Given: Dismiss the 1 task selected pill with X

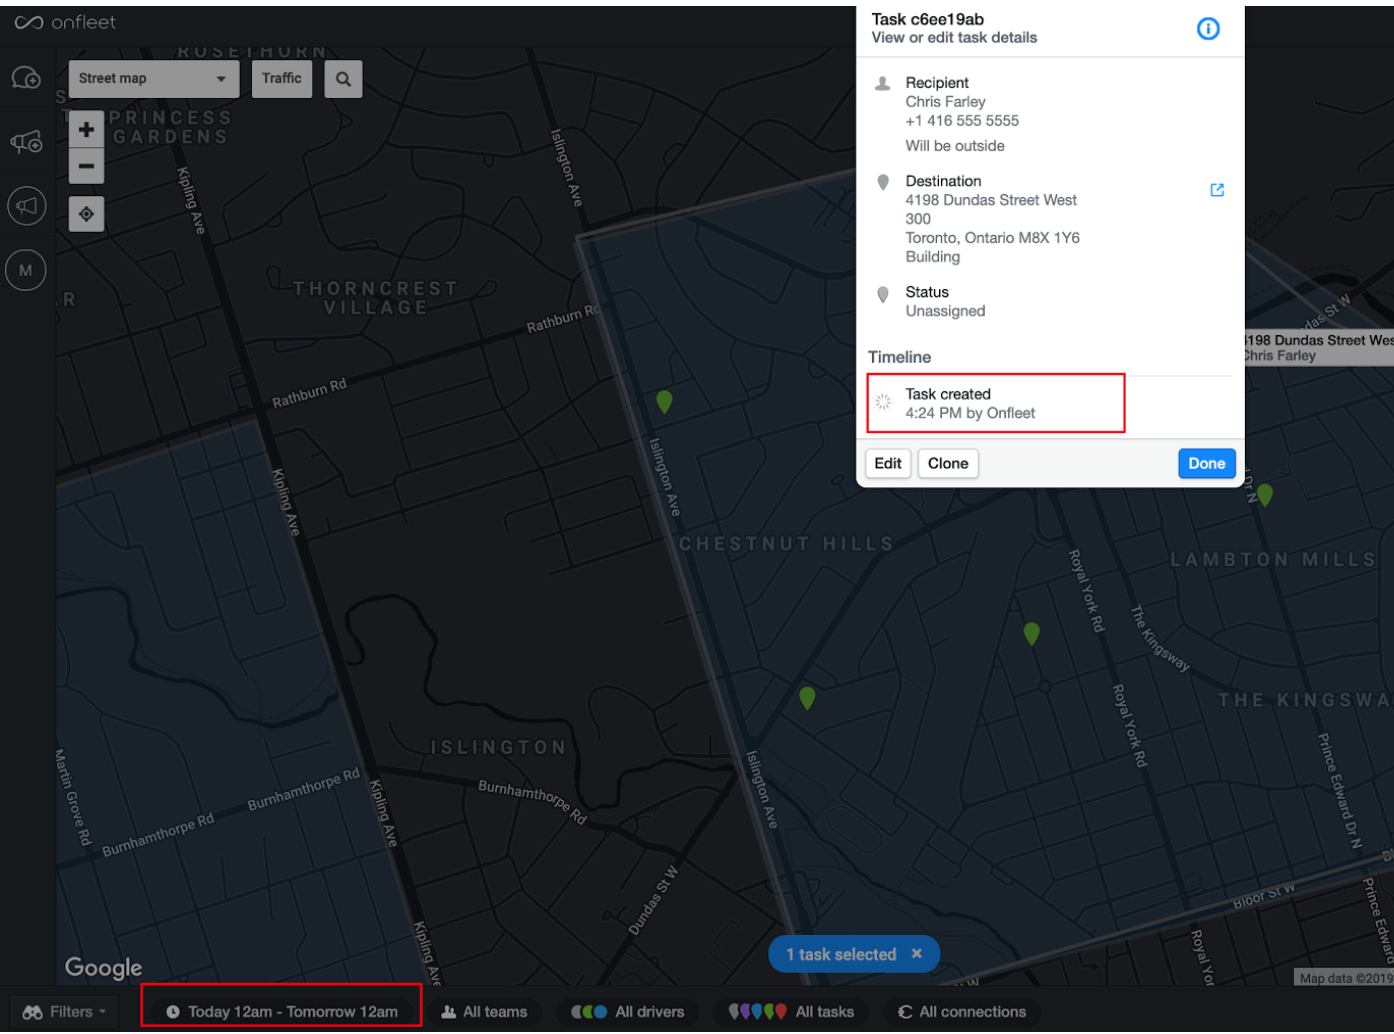Looking at the screenshot, I should pyautogui.click(x=917, y=954).
